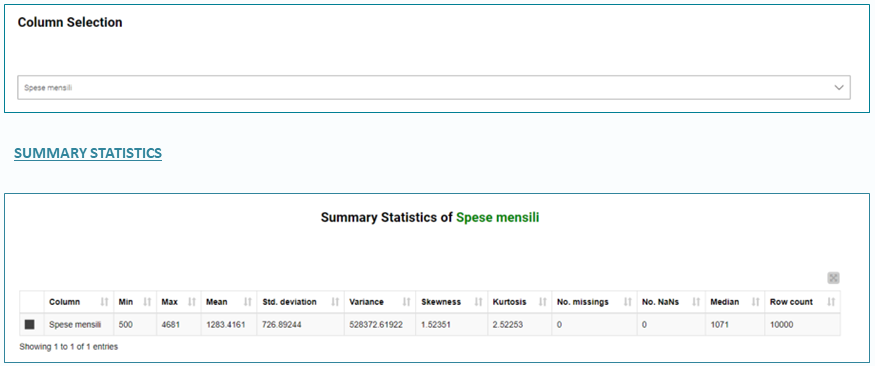Image resolution: width=875 pixels, height=366 pixels.
Task: Select the Spese mensili row checkbox
Action: click(x=30, y=324)
